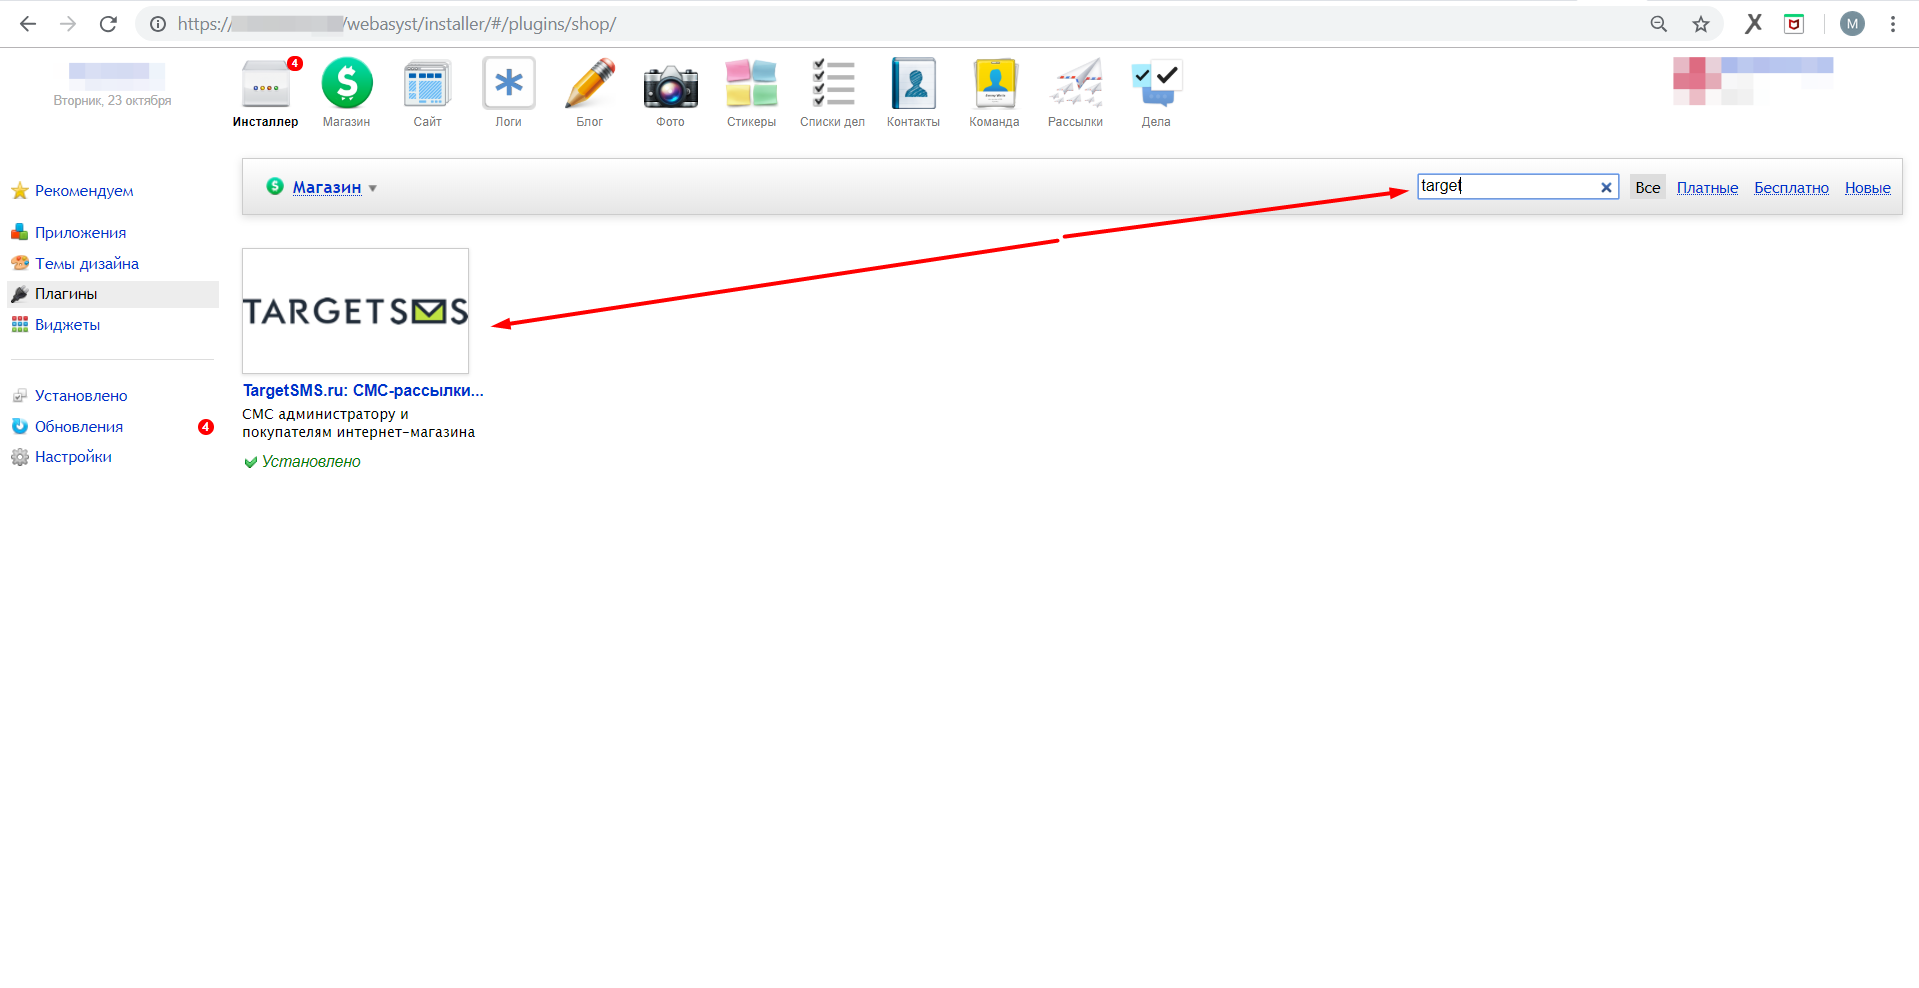Open the Блог pencil icon
Screen dimensions: 1919x988
pos(590,84)
